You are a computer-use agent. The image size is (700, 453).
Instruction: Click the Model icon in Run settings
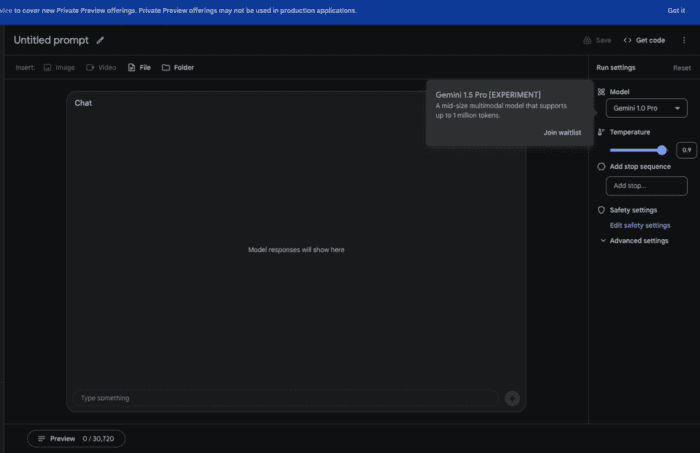601,92
